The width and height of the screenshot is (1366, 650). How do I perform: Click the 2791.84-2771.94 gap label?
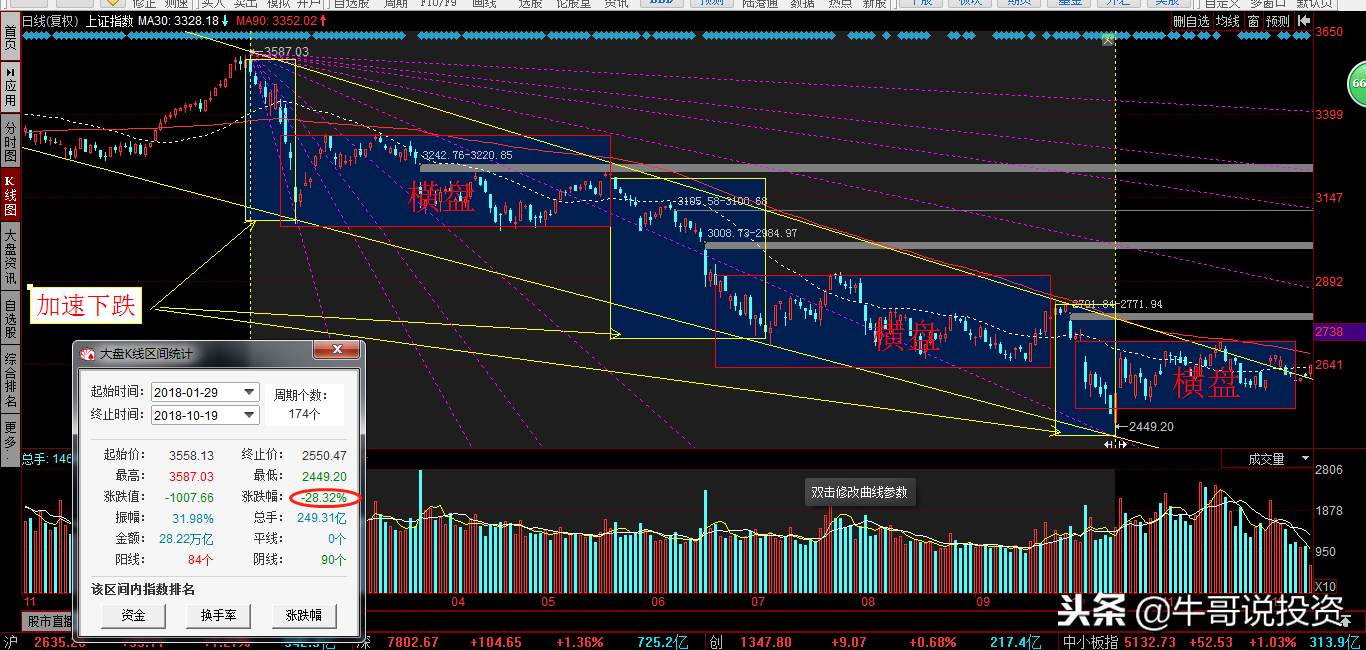(x=1117, y=303)
